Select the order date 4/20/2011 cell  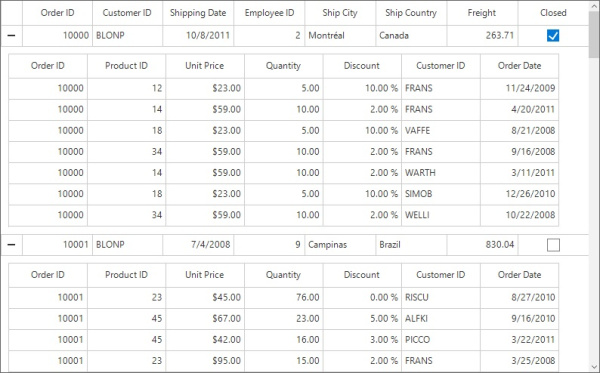(x=519, y=109)
